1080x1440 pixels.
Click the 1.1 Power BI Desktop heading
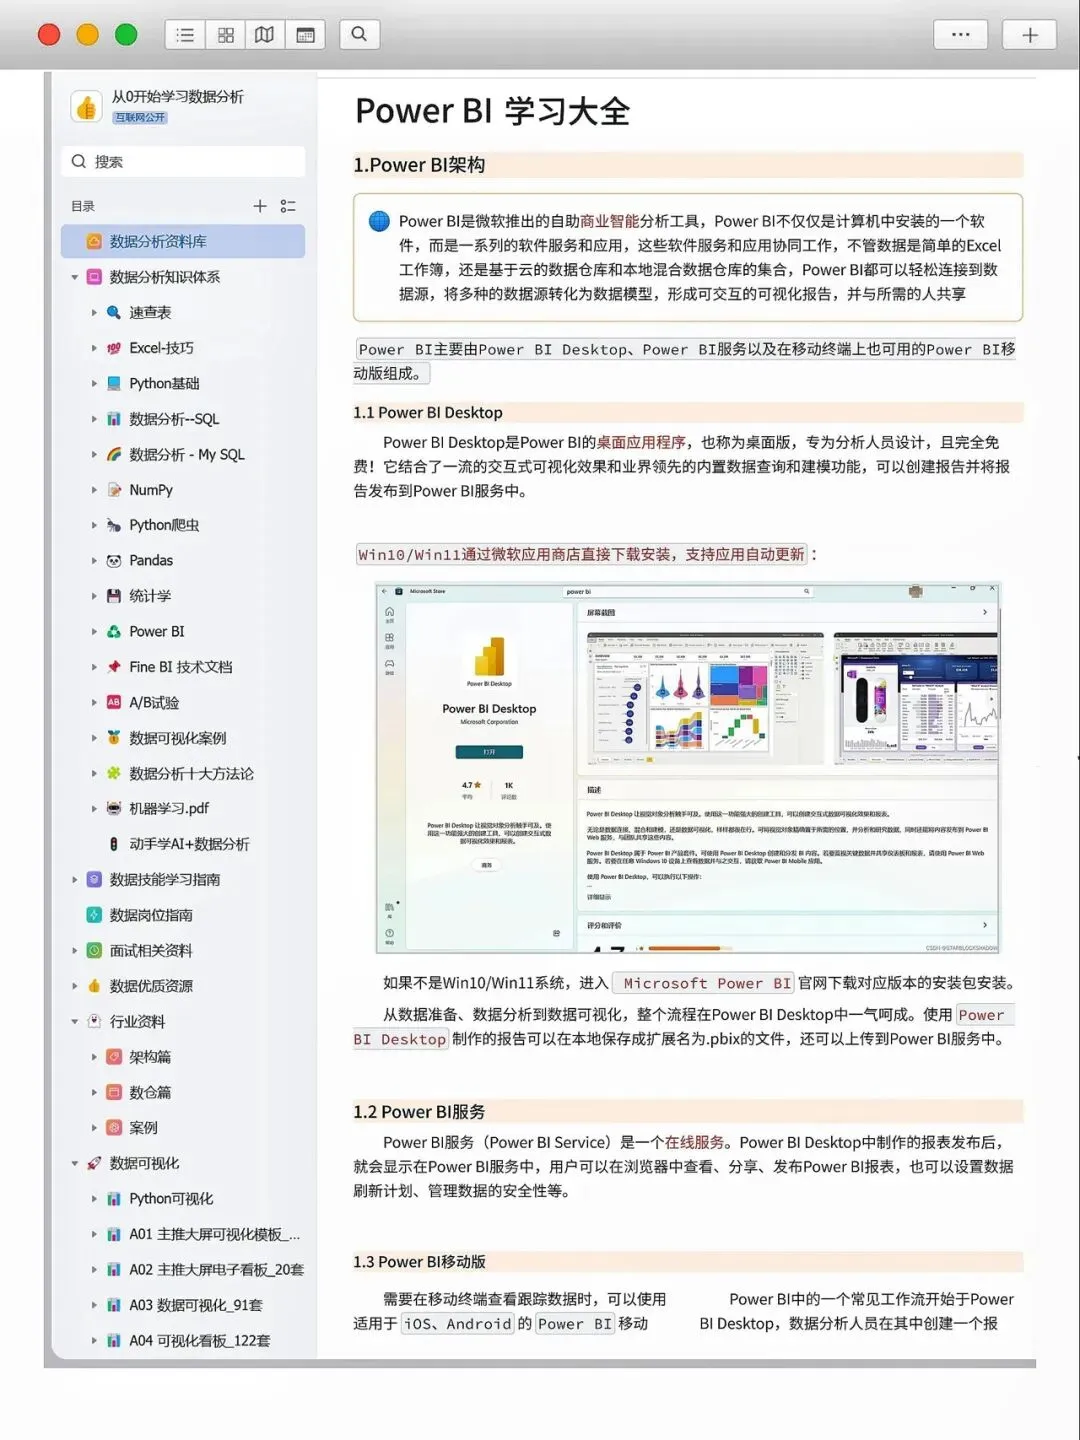428,413
